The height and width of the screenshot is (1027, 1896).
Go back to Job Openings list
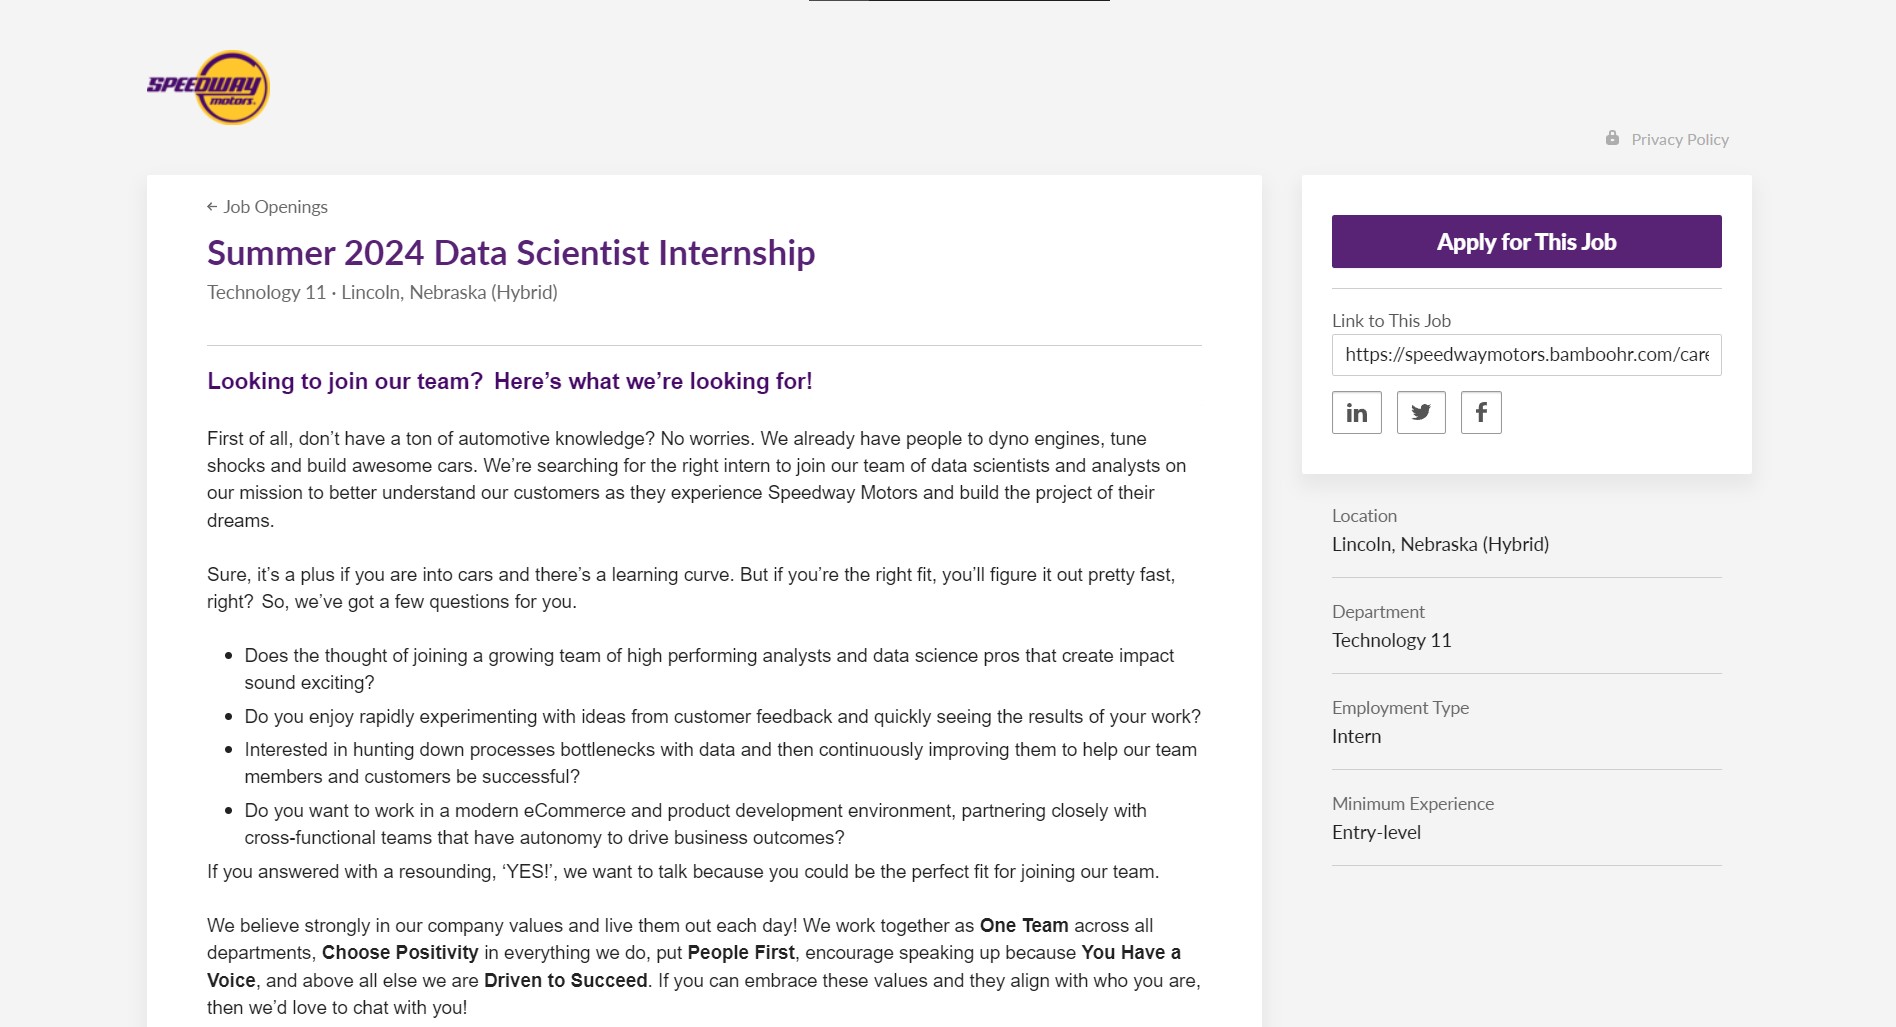pyautogui.click(x=275, y=207)
